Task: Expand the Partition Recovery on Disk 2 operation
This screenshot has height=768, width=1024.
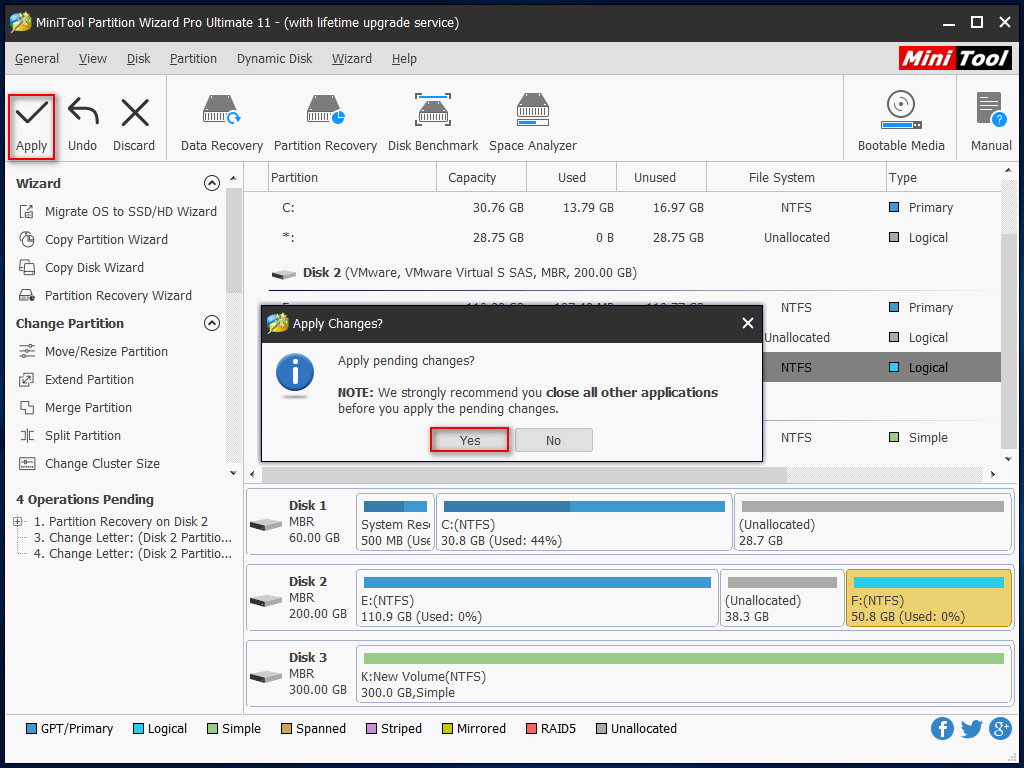Action: [x=18, y=521]
